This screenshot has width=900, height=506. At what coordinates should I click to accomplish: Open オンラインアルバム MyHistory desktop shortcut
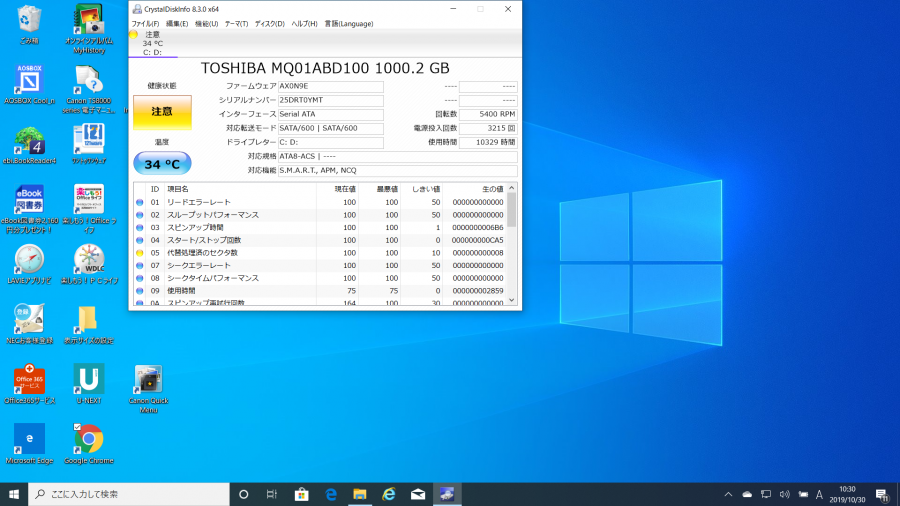tap(89, 29)
